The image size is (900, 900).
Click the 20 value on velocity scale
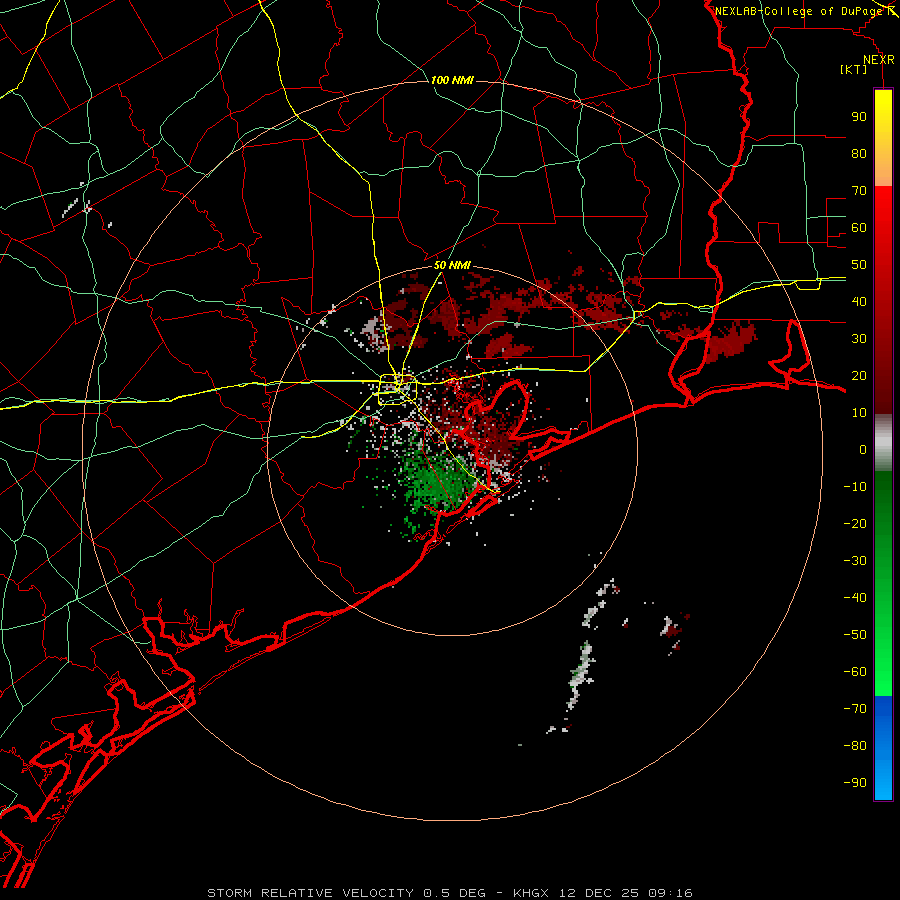859,376
